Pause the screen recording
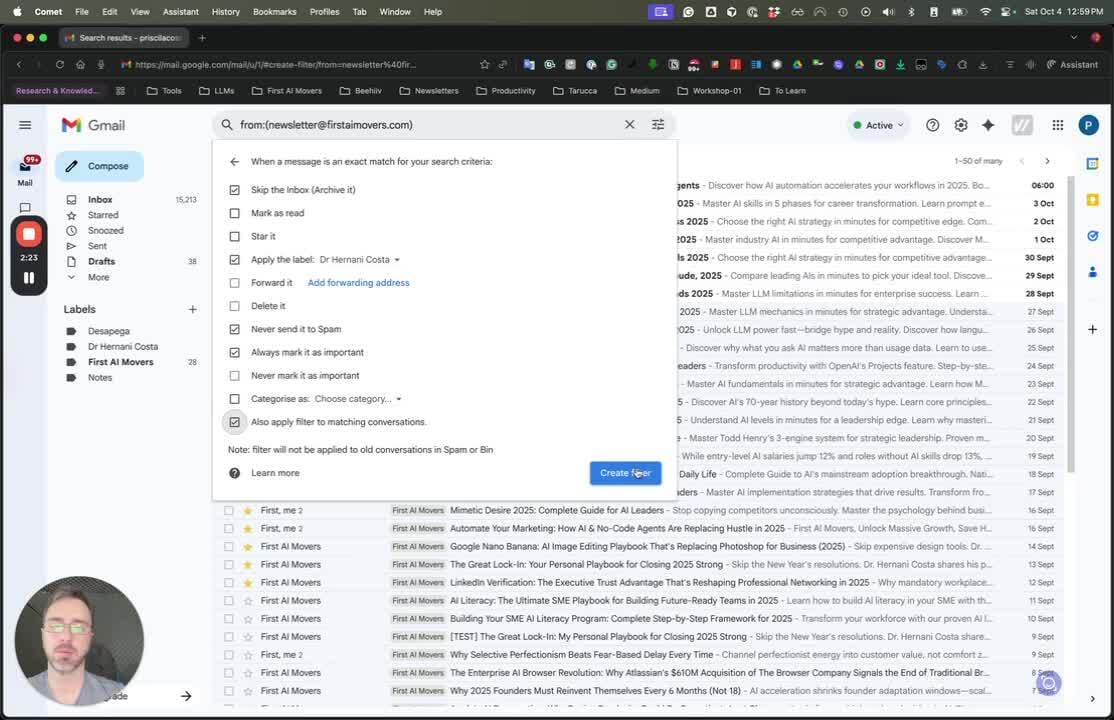 click(x=28, y=278)
